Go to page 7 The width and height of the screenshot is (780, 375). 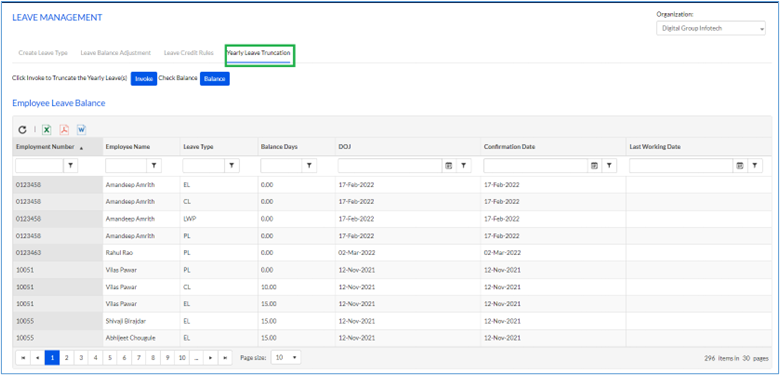coord(139,358)
